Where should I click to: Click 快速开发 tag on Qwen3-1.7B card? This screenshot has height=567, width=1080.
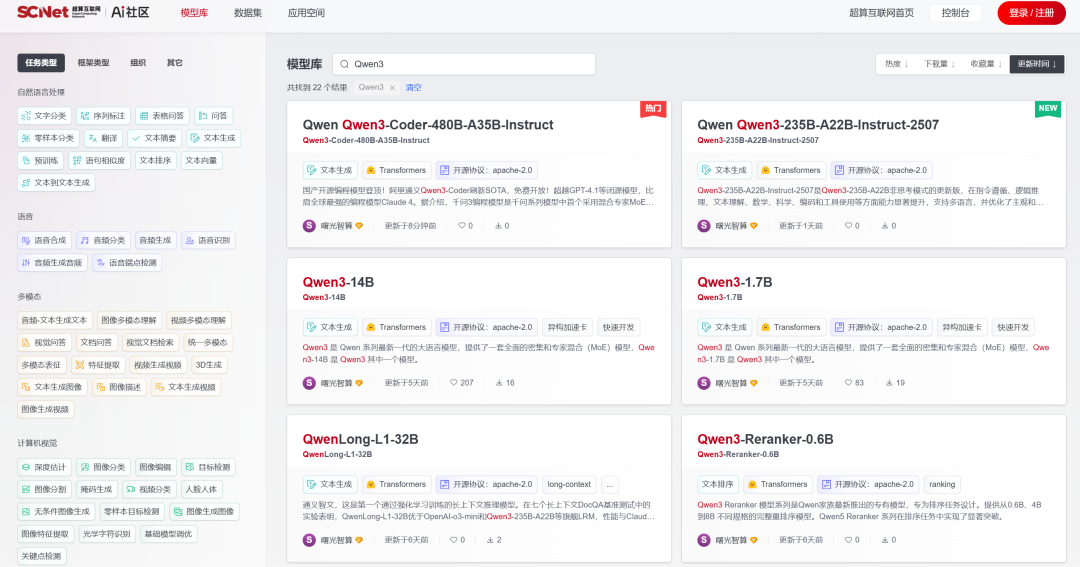[1012, 327]
